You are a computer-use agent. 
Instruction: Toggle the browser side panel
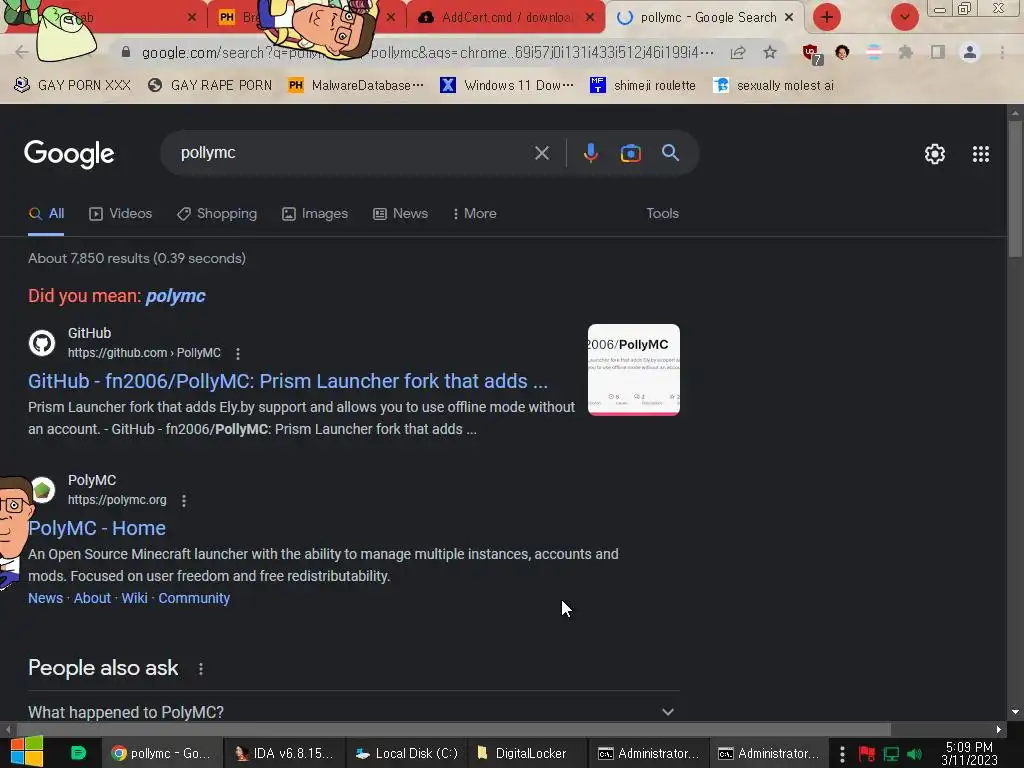937,52
